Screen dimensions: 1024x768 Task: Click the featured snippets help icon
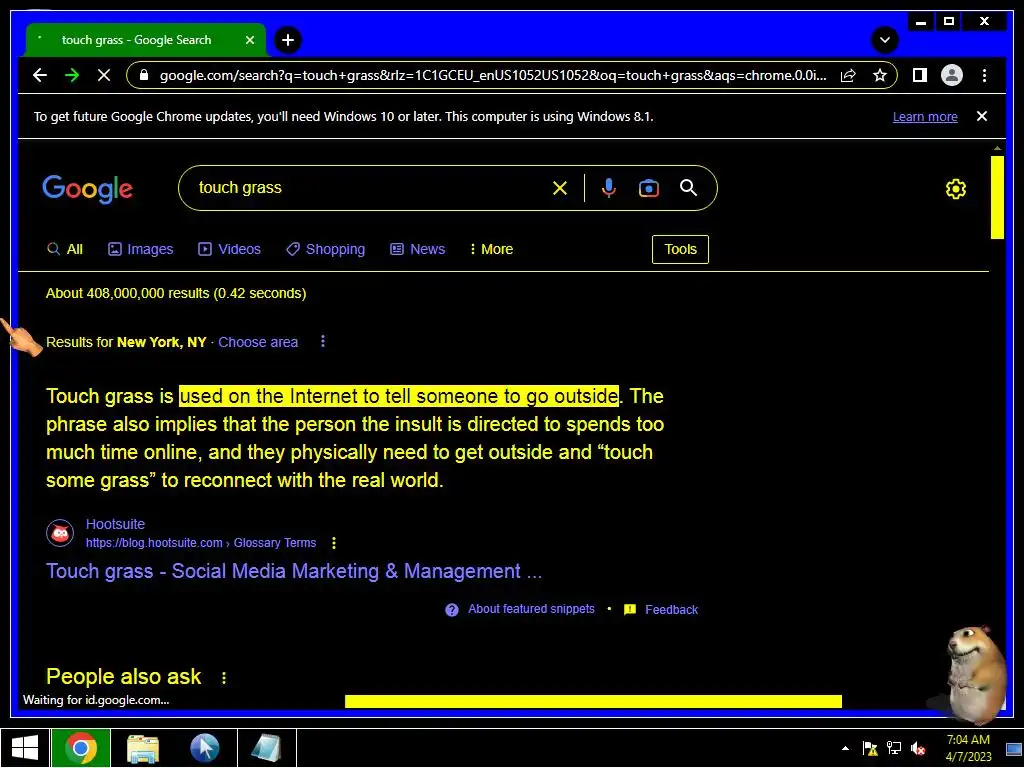click(x=452, y=610)
